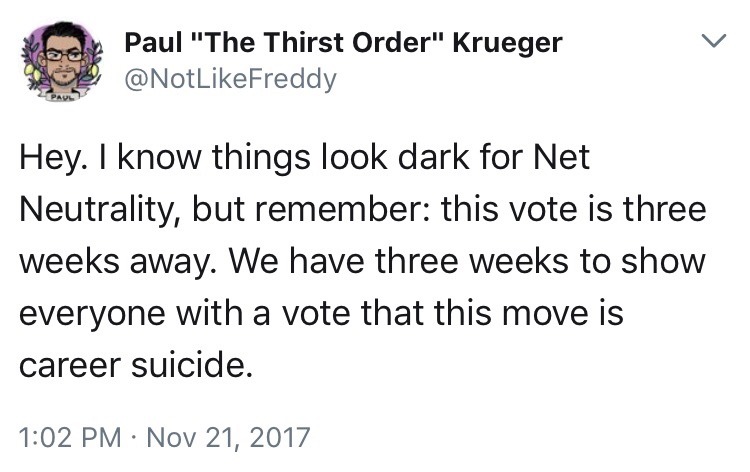Click display name Paul "The Thirst Order" Krueger

pos(341,43)
